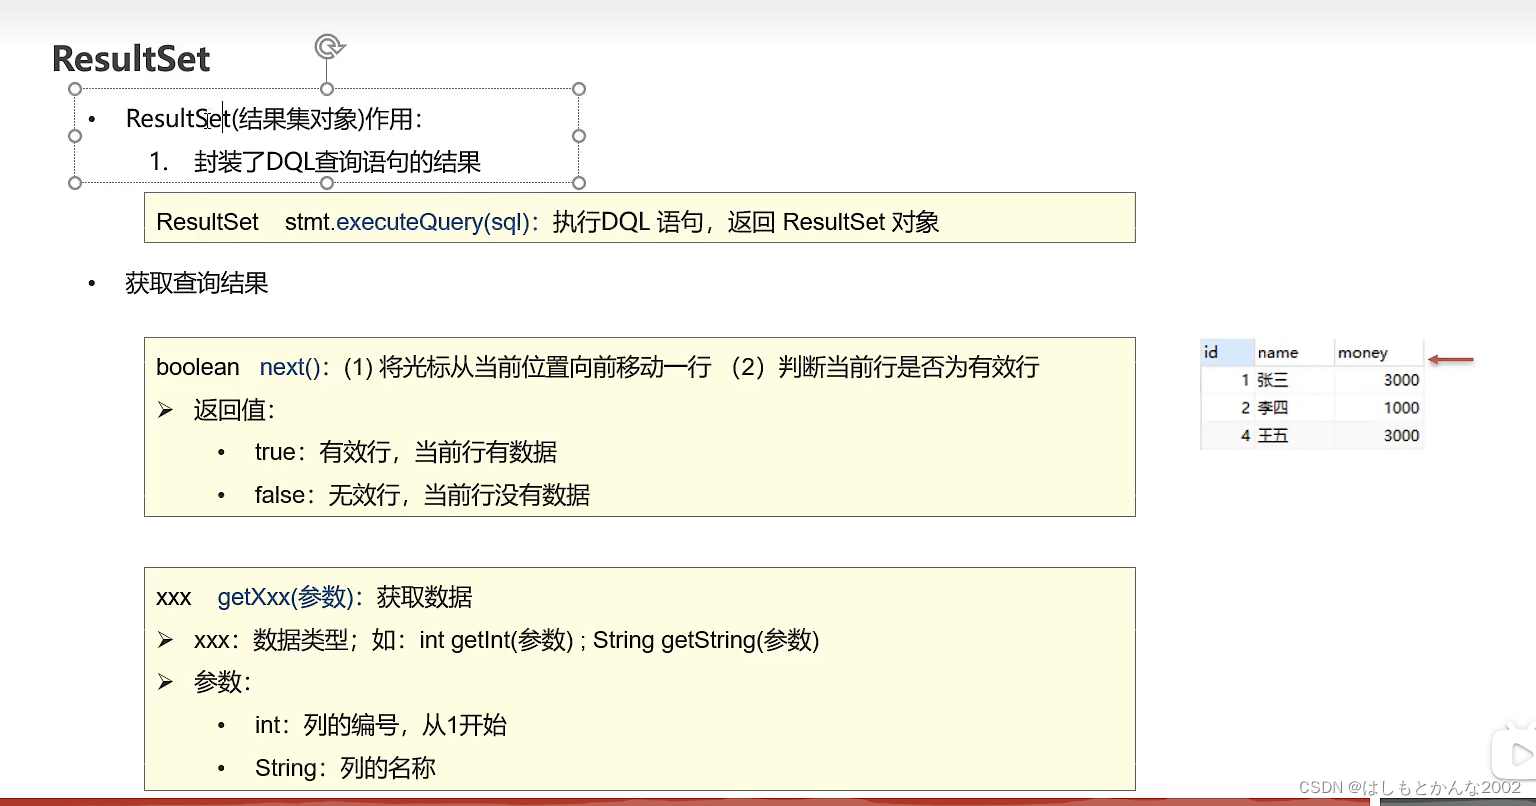This screenshot has height=806, width=1536.
Task: Click the "xxx:数据类型" explanation line
Action: click(506, 640)
